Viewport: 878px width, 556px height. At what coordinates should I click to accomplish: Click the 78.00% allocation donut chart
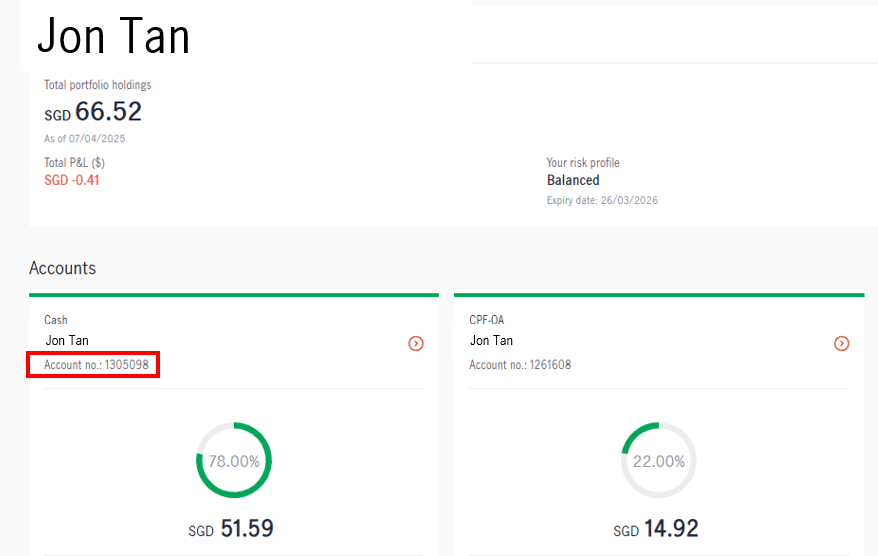(234, 460)
